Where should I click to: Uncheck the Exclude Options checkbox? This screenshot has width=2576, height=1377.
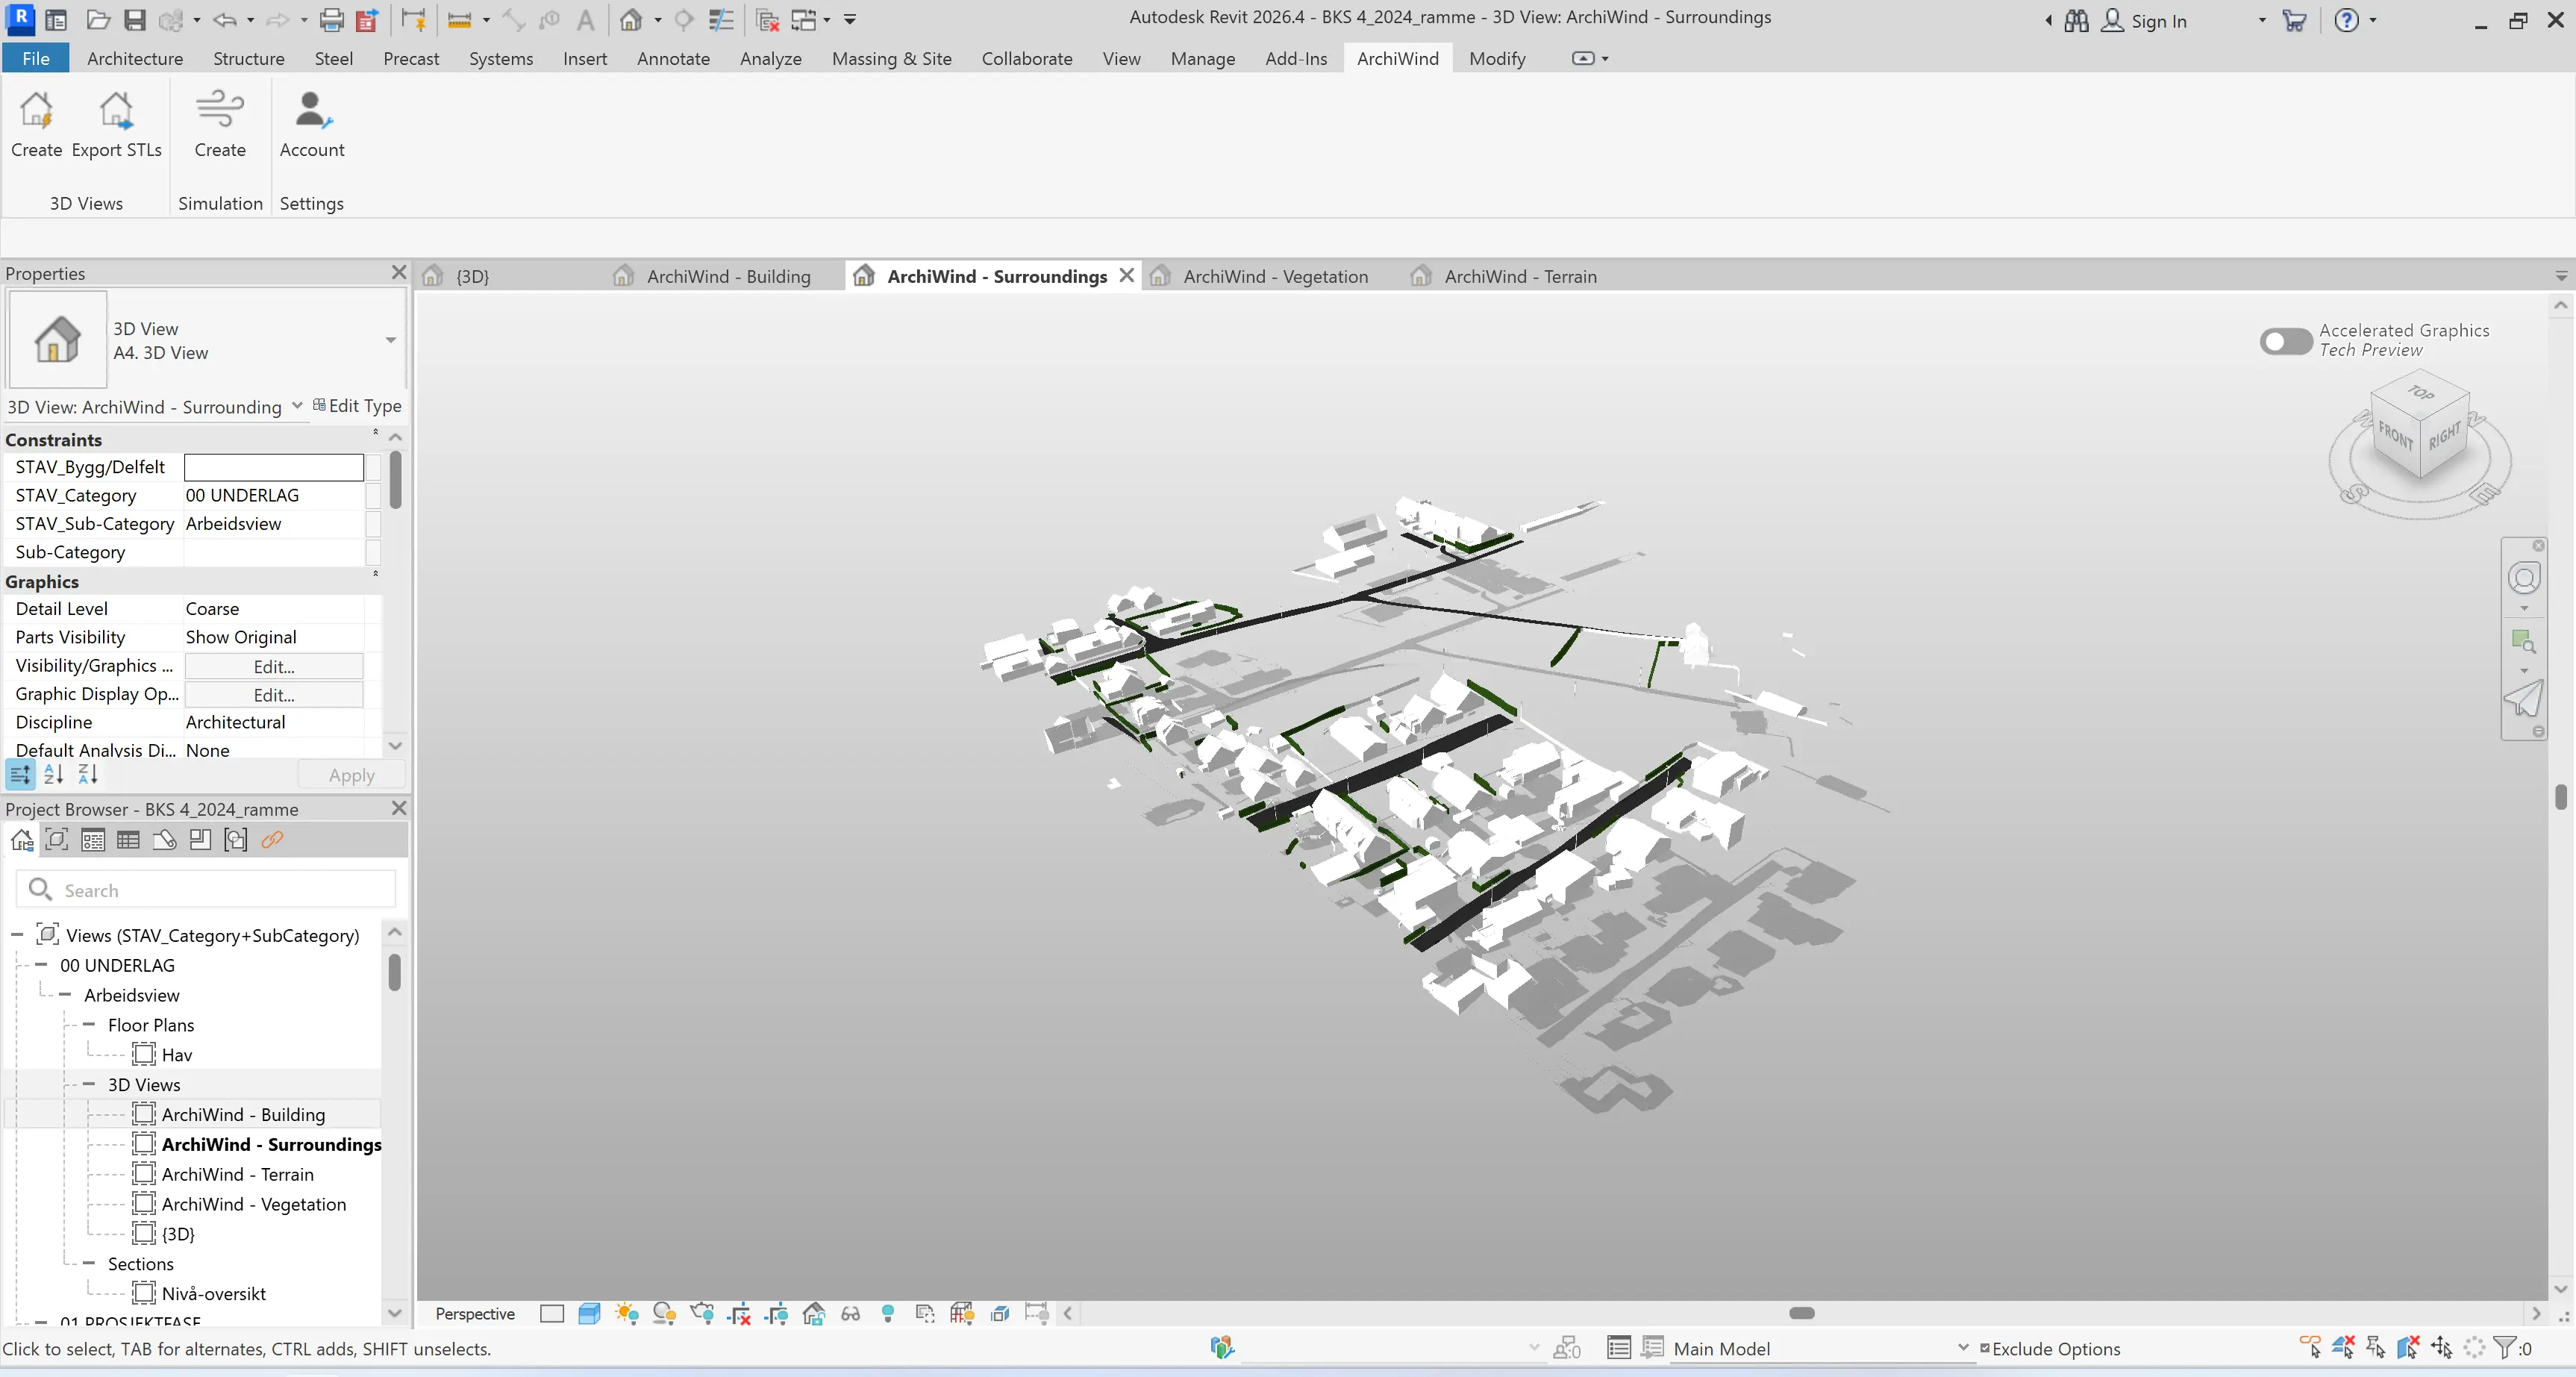(x=1985, y=1348)
